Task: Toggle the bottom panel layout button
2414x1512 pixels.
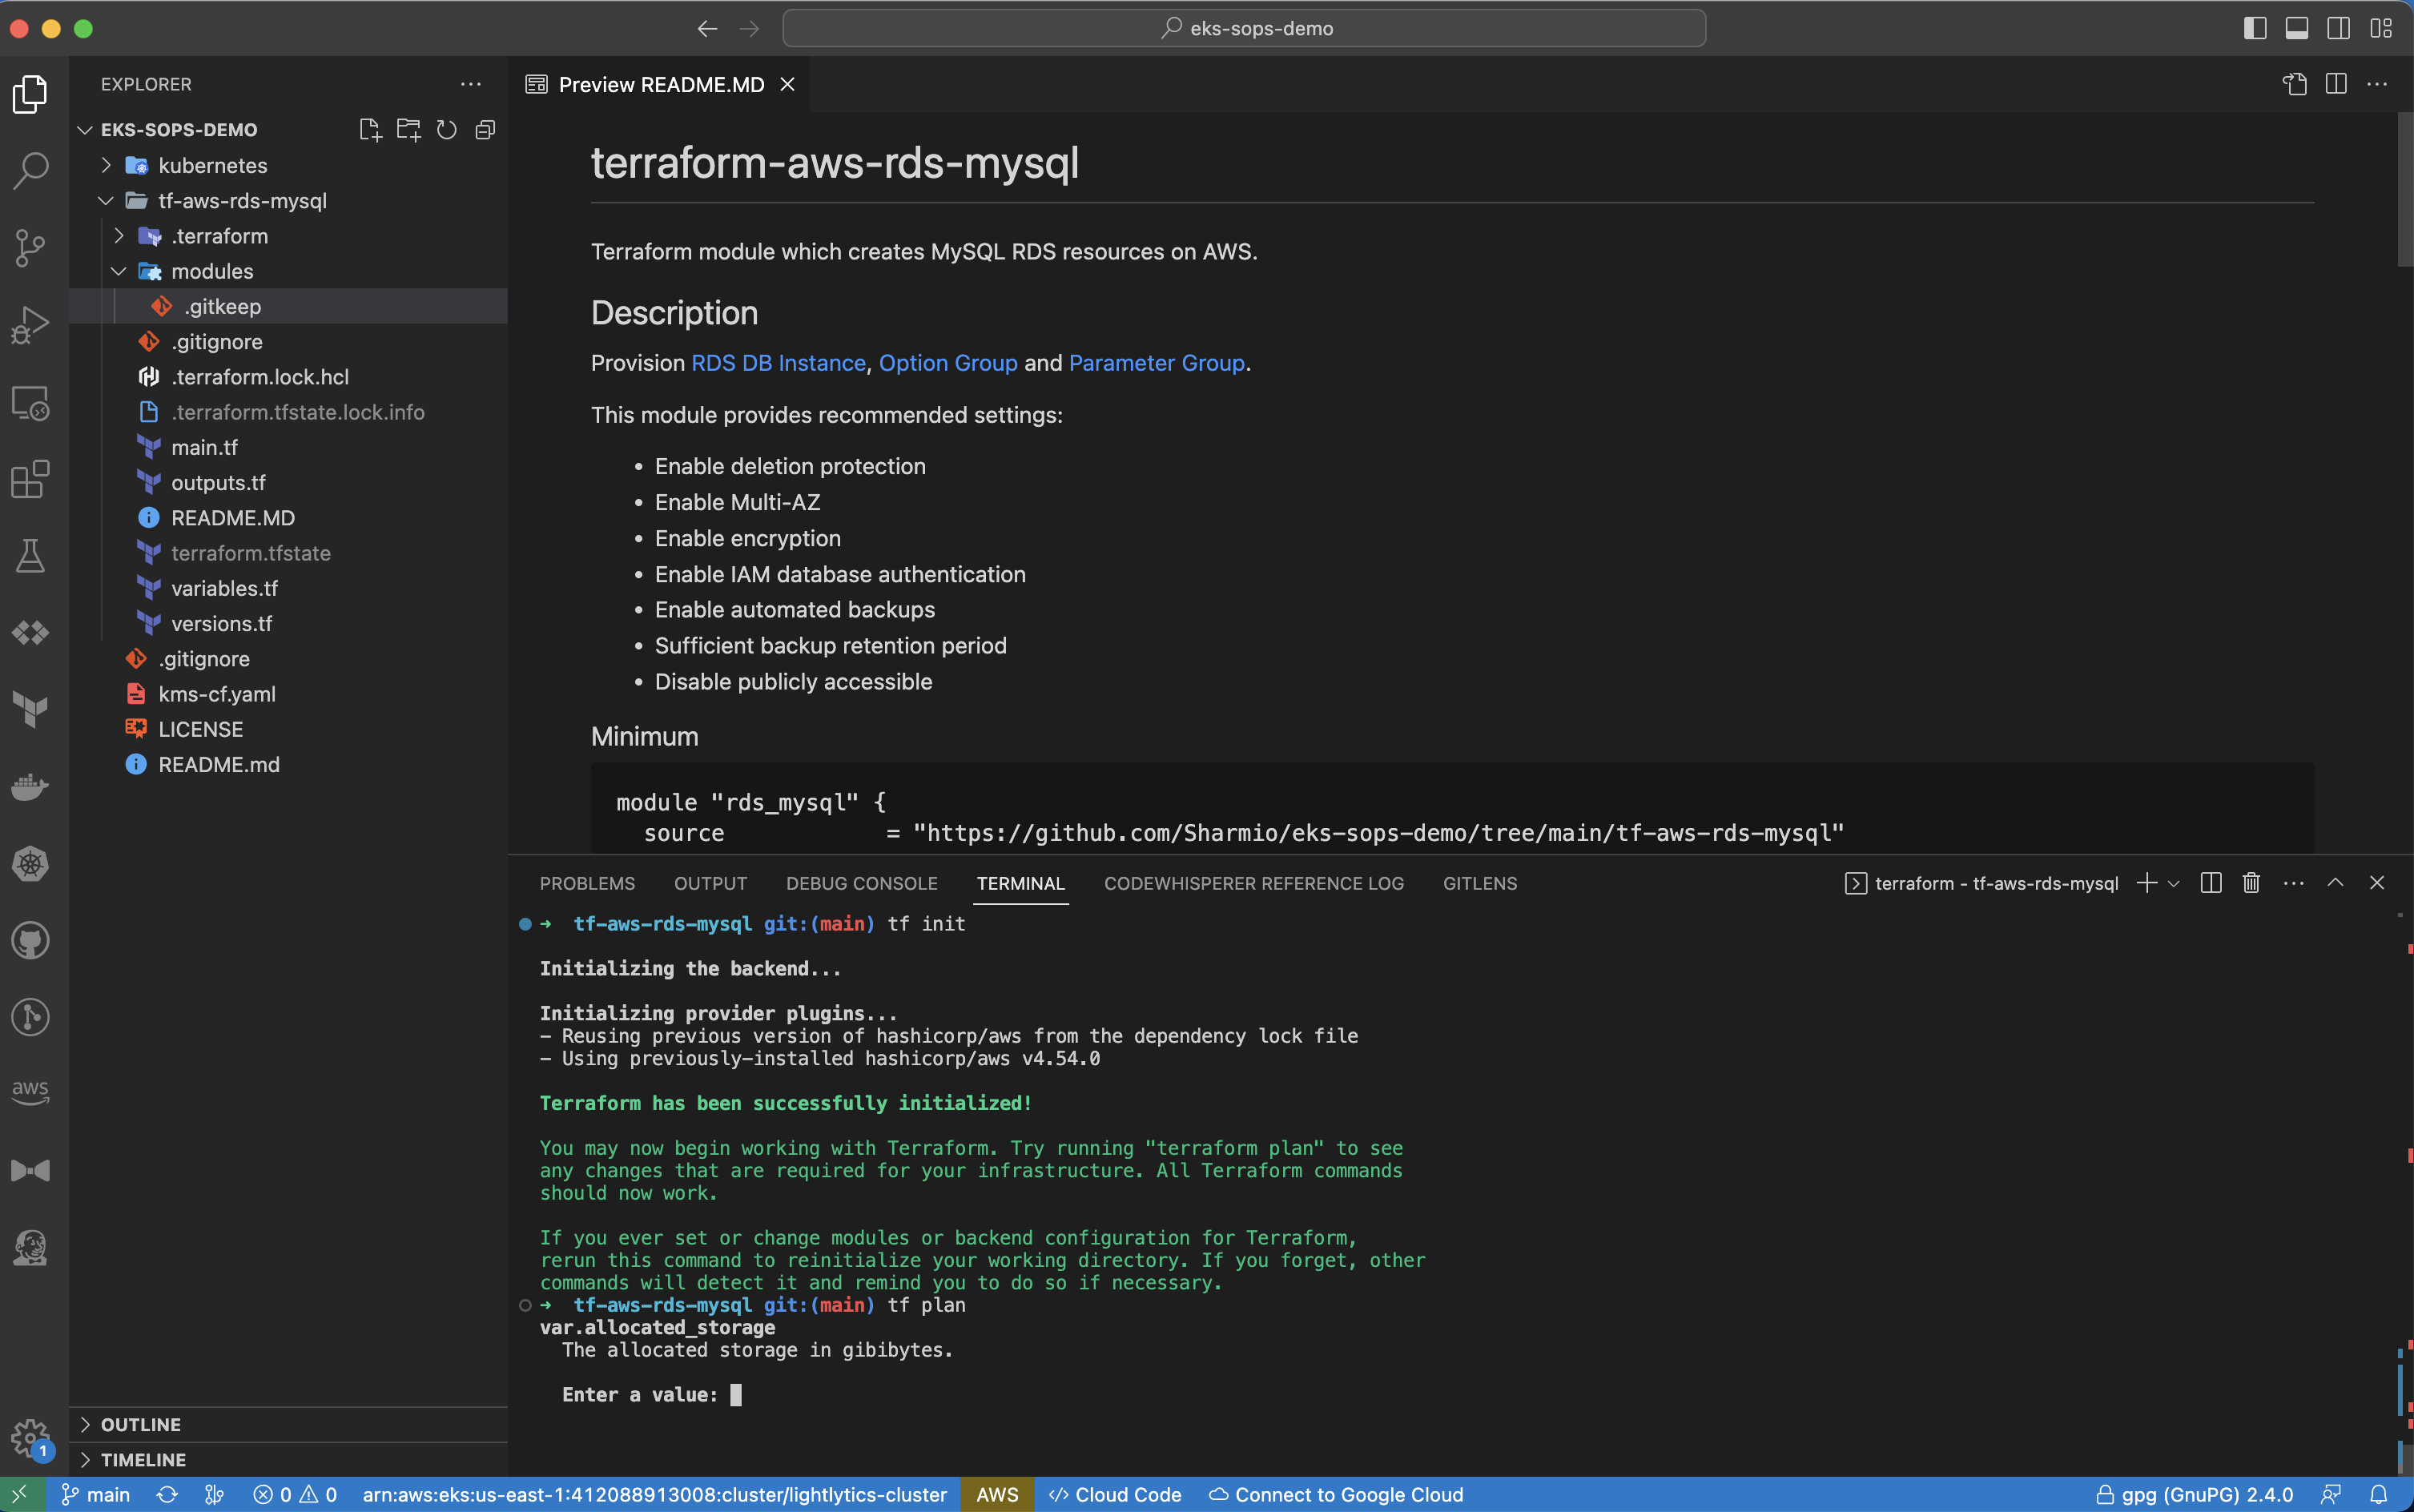Action: [x=2297, y=28]
